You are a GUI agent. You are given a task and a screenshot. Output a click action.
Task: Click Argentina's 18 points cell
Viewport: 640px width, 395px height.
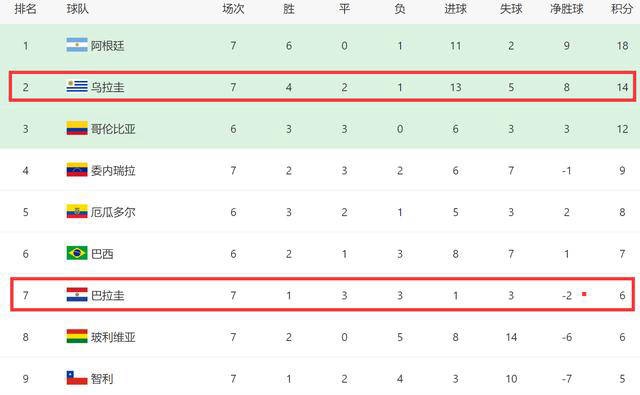622,46
